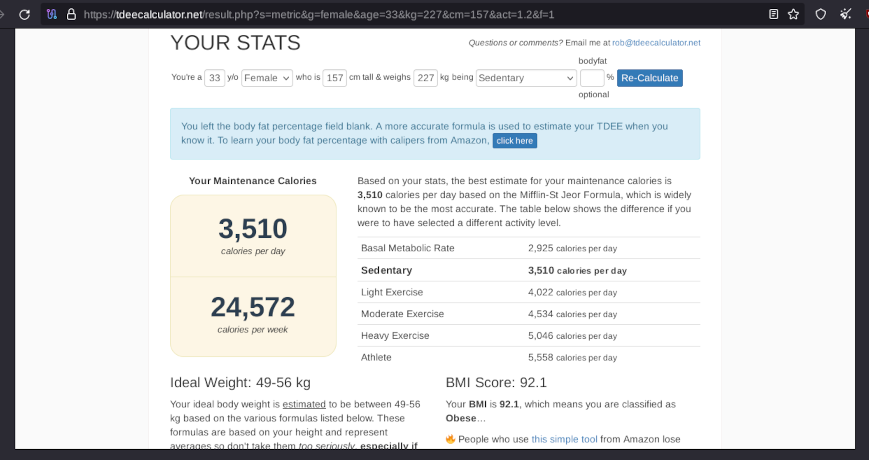
Task: Click the fire emoji before 'People who use'
Action: 450,439
